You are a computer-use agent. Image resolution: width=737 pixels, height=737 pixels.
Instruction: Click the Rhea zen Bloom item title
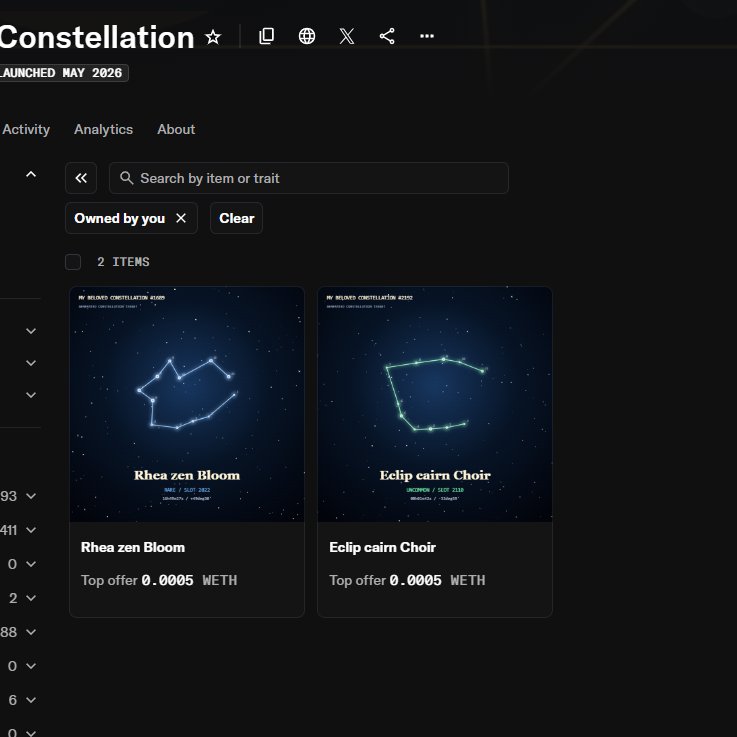pos(133,547)
